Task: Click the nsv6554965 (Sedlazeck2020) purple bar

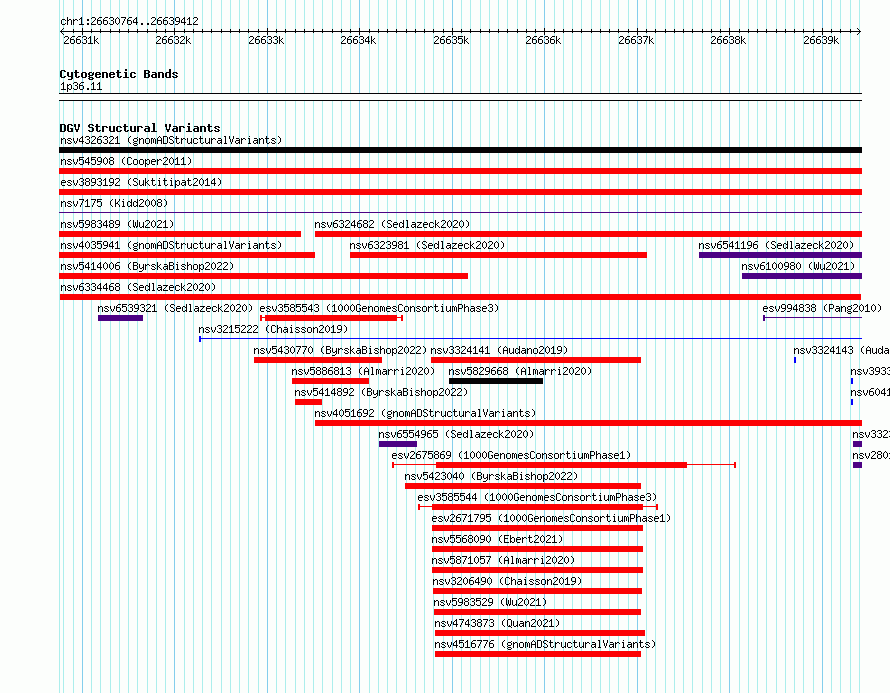Action: [x=398, y=444]
